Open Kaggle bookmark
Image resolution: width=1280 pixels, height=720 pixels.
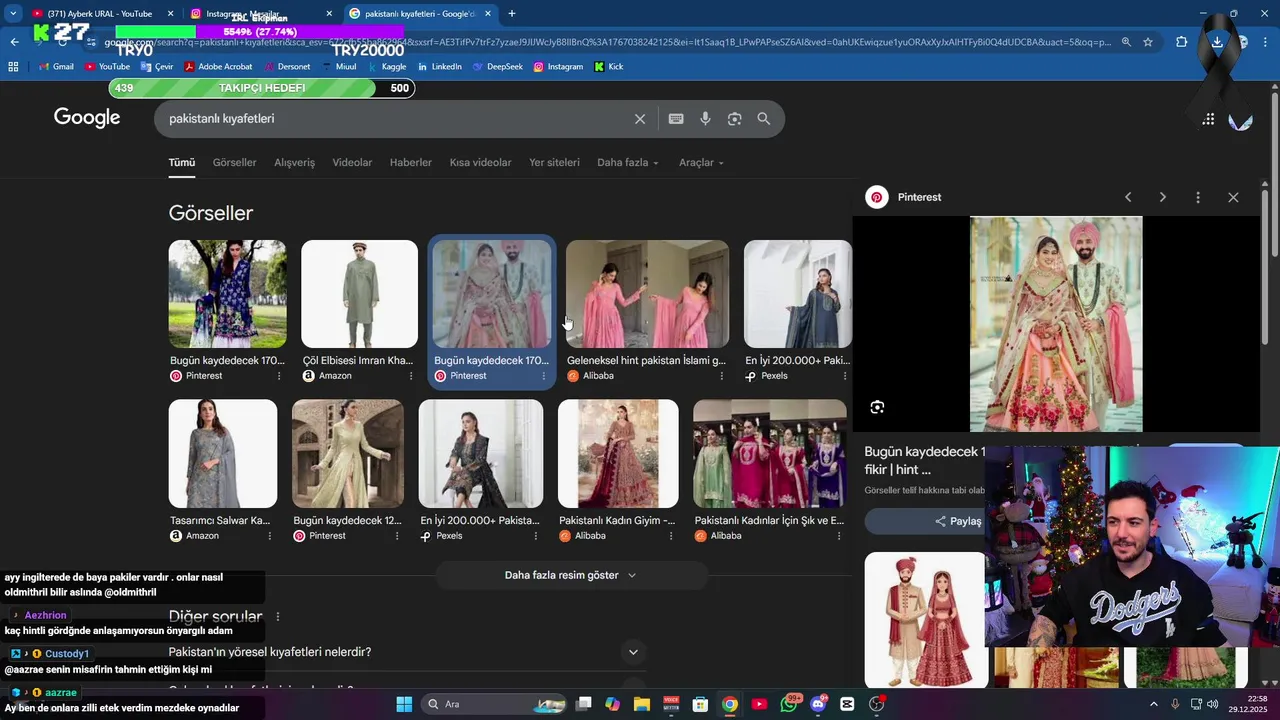coord(387,66)
